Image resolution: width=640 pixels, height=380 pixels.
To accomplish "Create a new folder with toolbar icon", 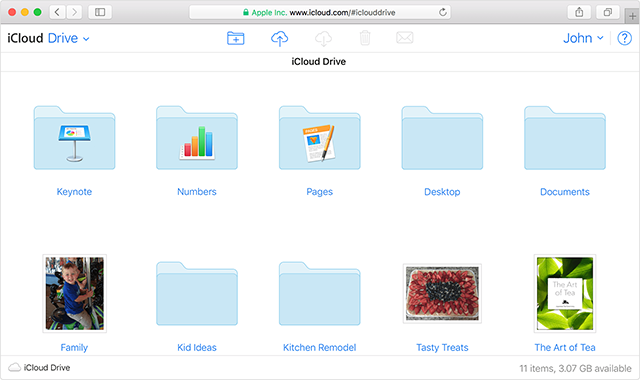I will coord(236,38).
